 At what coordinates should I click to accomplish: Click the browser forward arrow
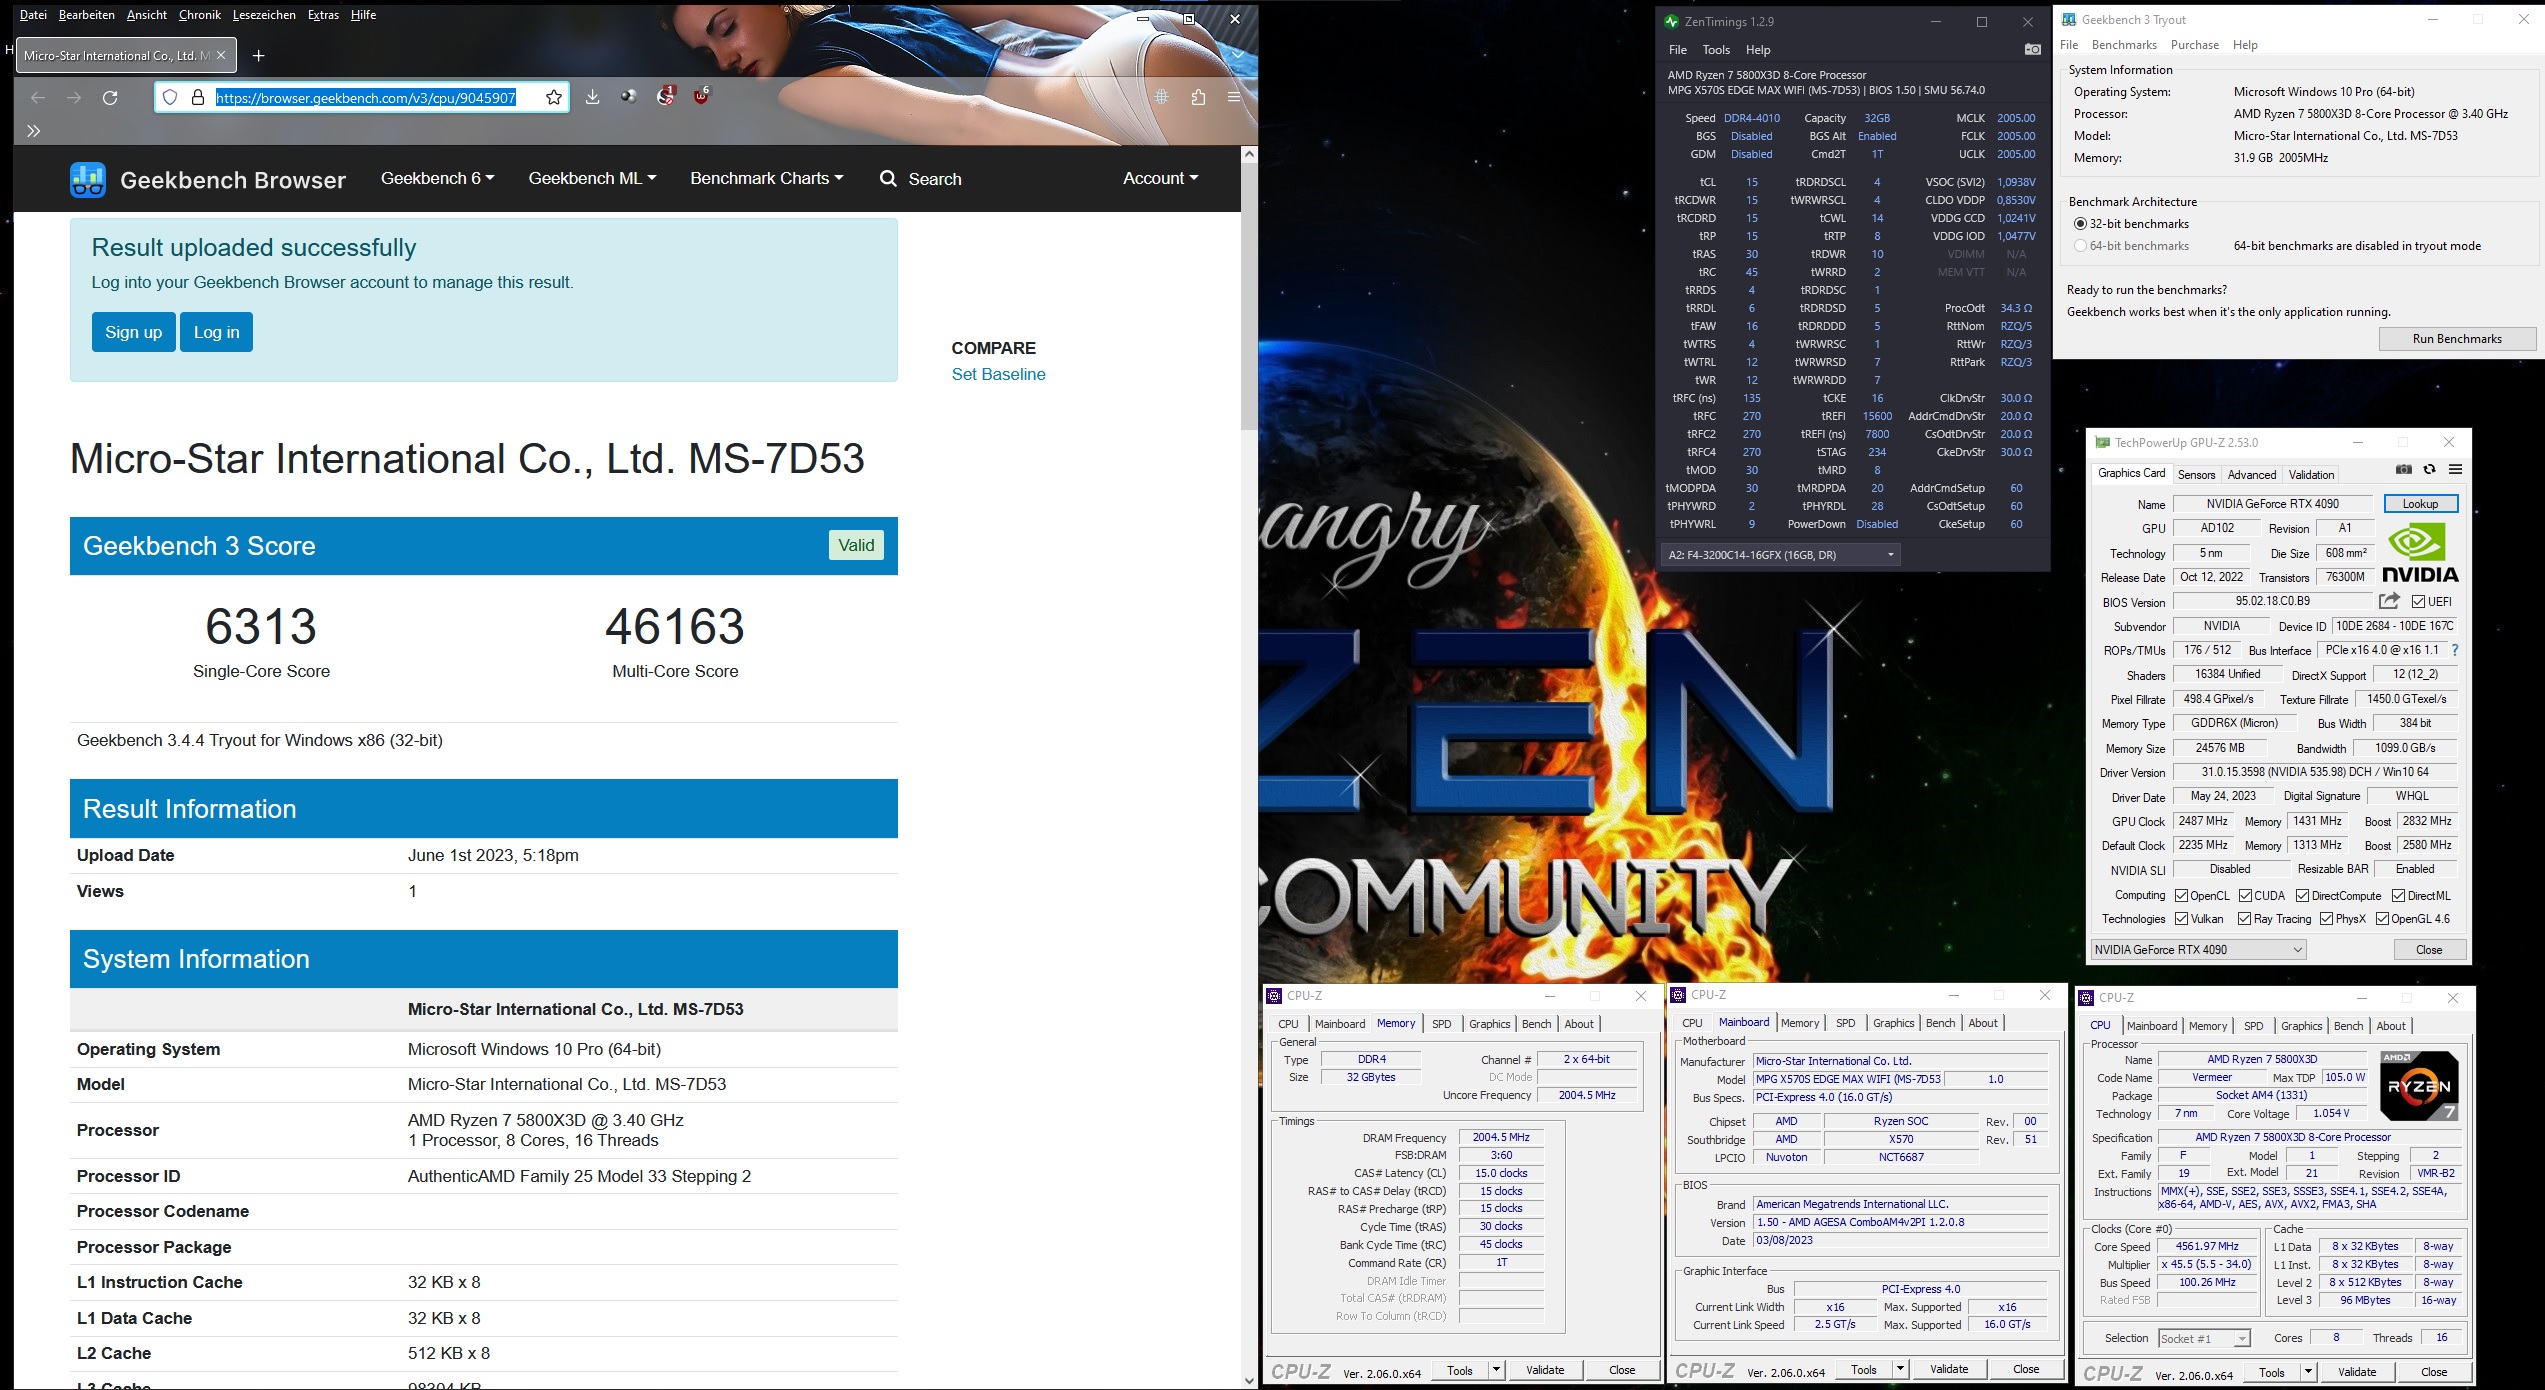pos(74,97)
